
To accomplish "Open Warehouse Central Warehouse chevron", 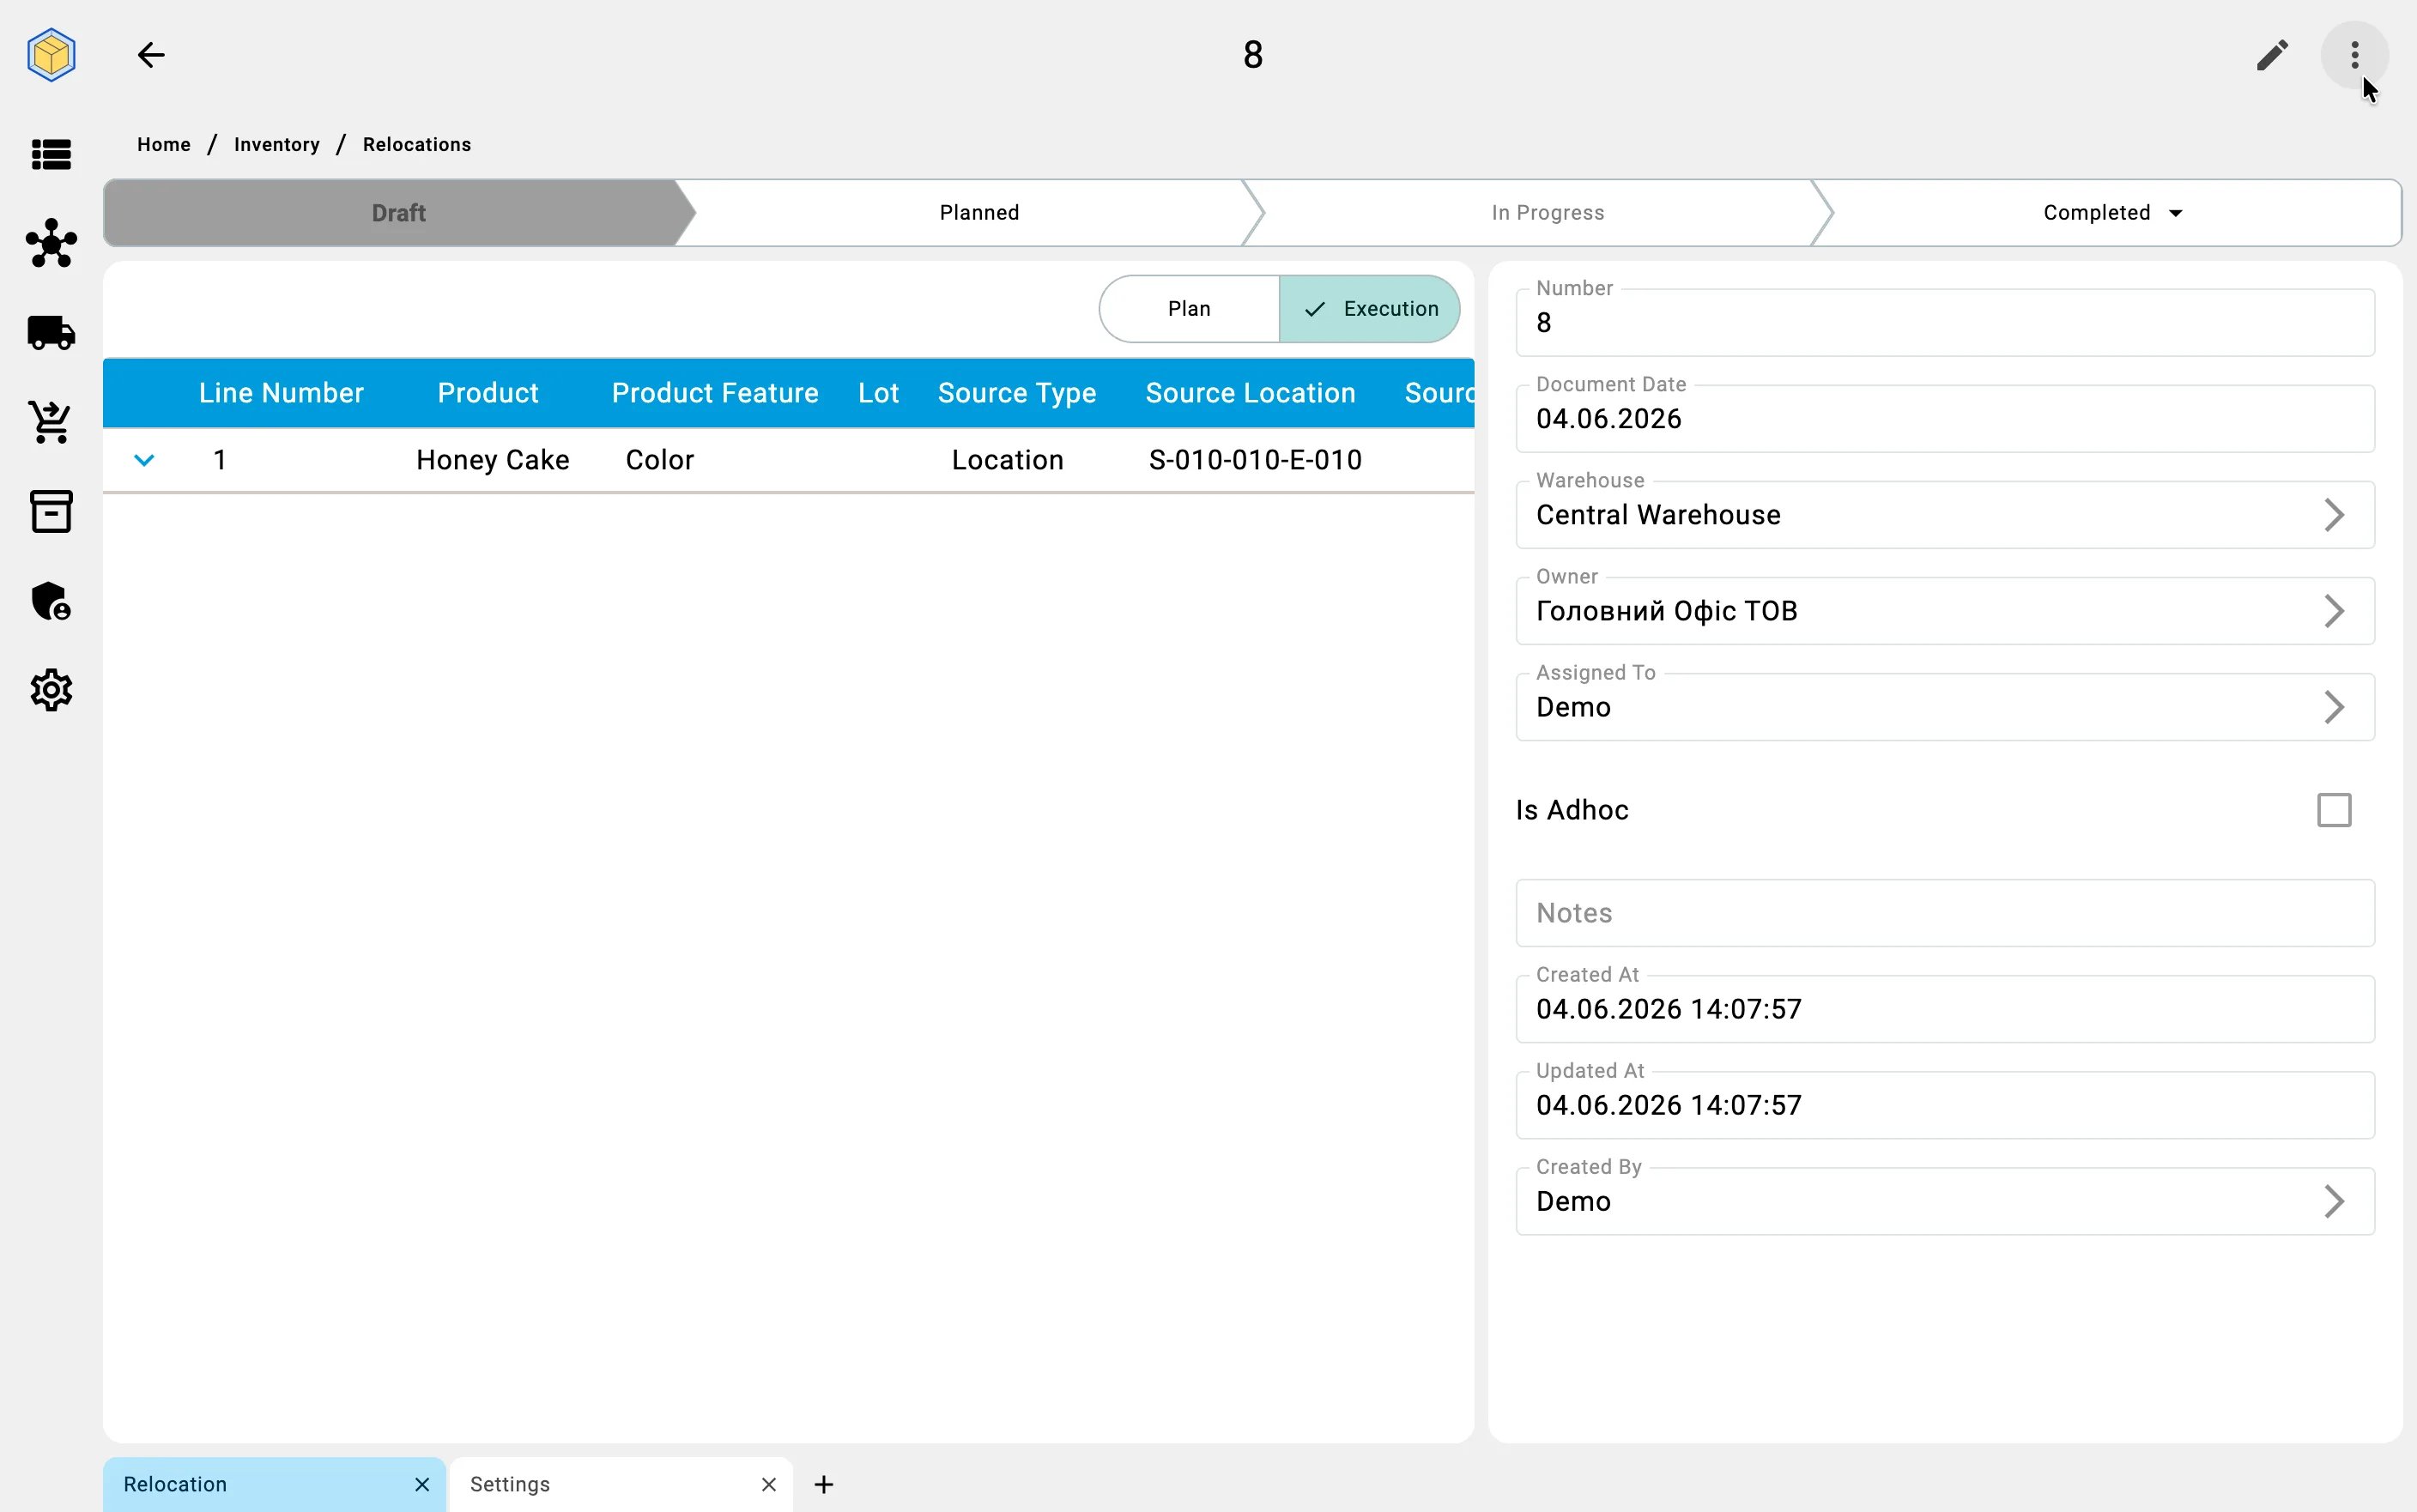I will (2333, 515).
